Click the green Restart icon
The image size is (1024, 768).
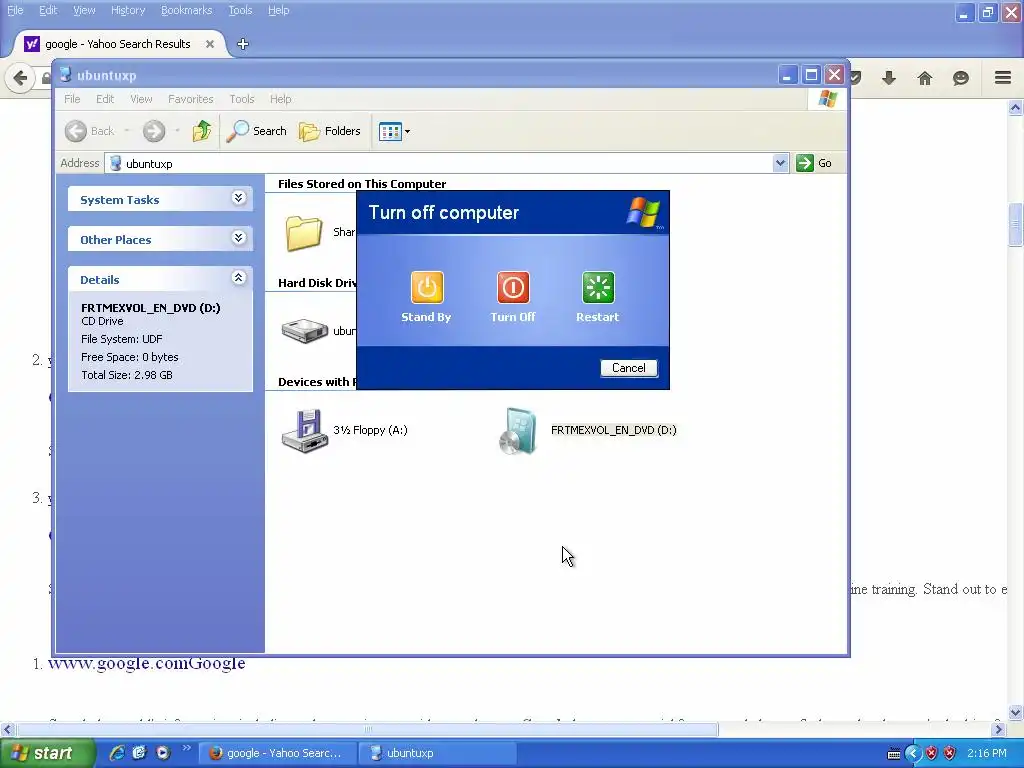[598, 288]
